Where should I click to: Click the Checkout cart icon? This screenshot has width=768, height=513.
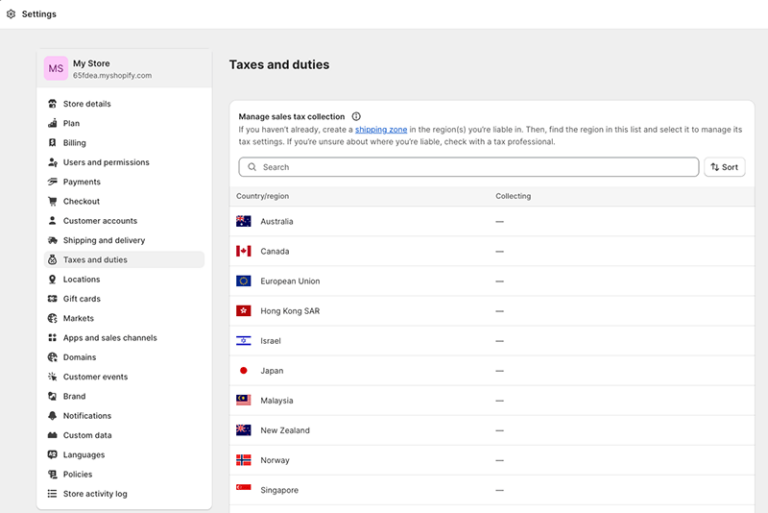(x=53, y=201)
